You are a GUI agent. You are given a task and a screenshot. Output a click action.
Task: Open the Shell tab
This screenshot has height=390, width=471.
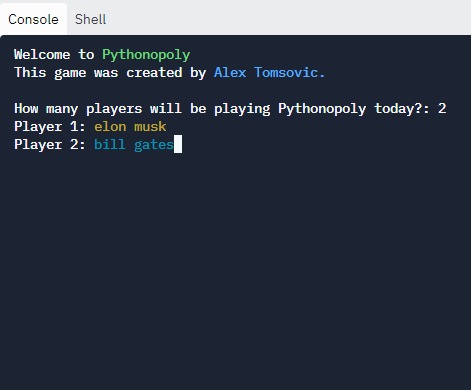[90, 19]
